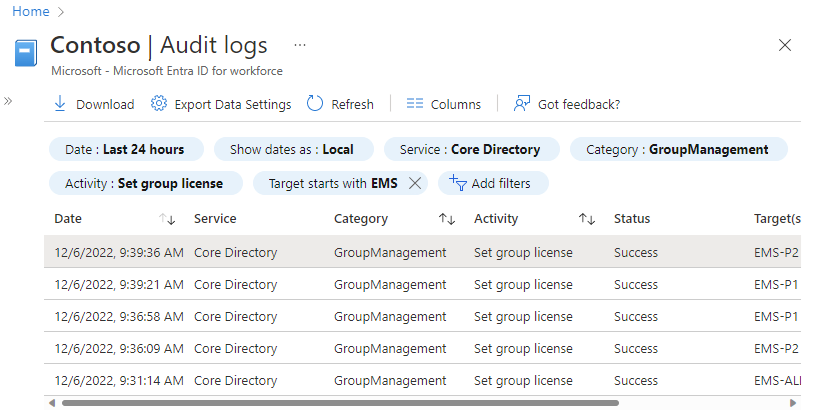Remove the Target starts with EMS filter

point(415,183)
